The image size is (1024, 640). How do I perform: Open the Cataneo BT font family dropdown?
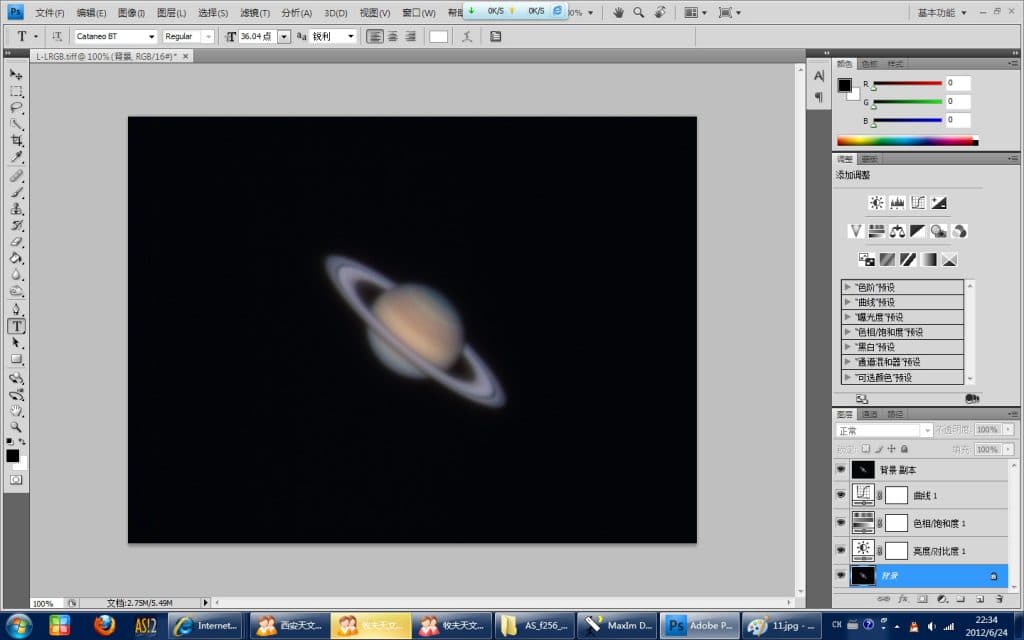pyautogui.click(x=152, y=36)
